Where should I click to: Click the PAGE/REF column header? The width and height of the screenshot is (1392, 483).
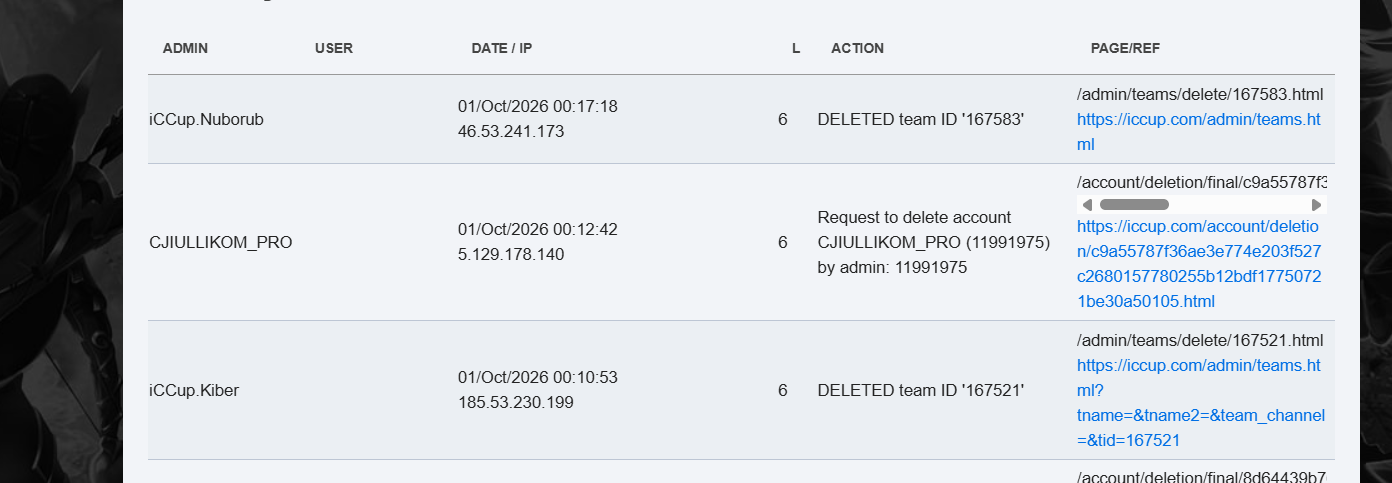point(1125,48)
